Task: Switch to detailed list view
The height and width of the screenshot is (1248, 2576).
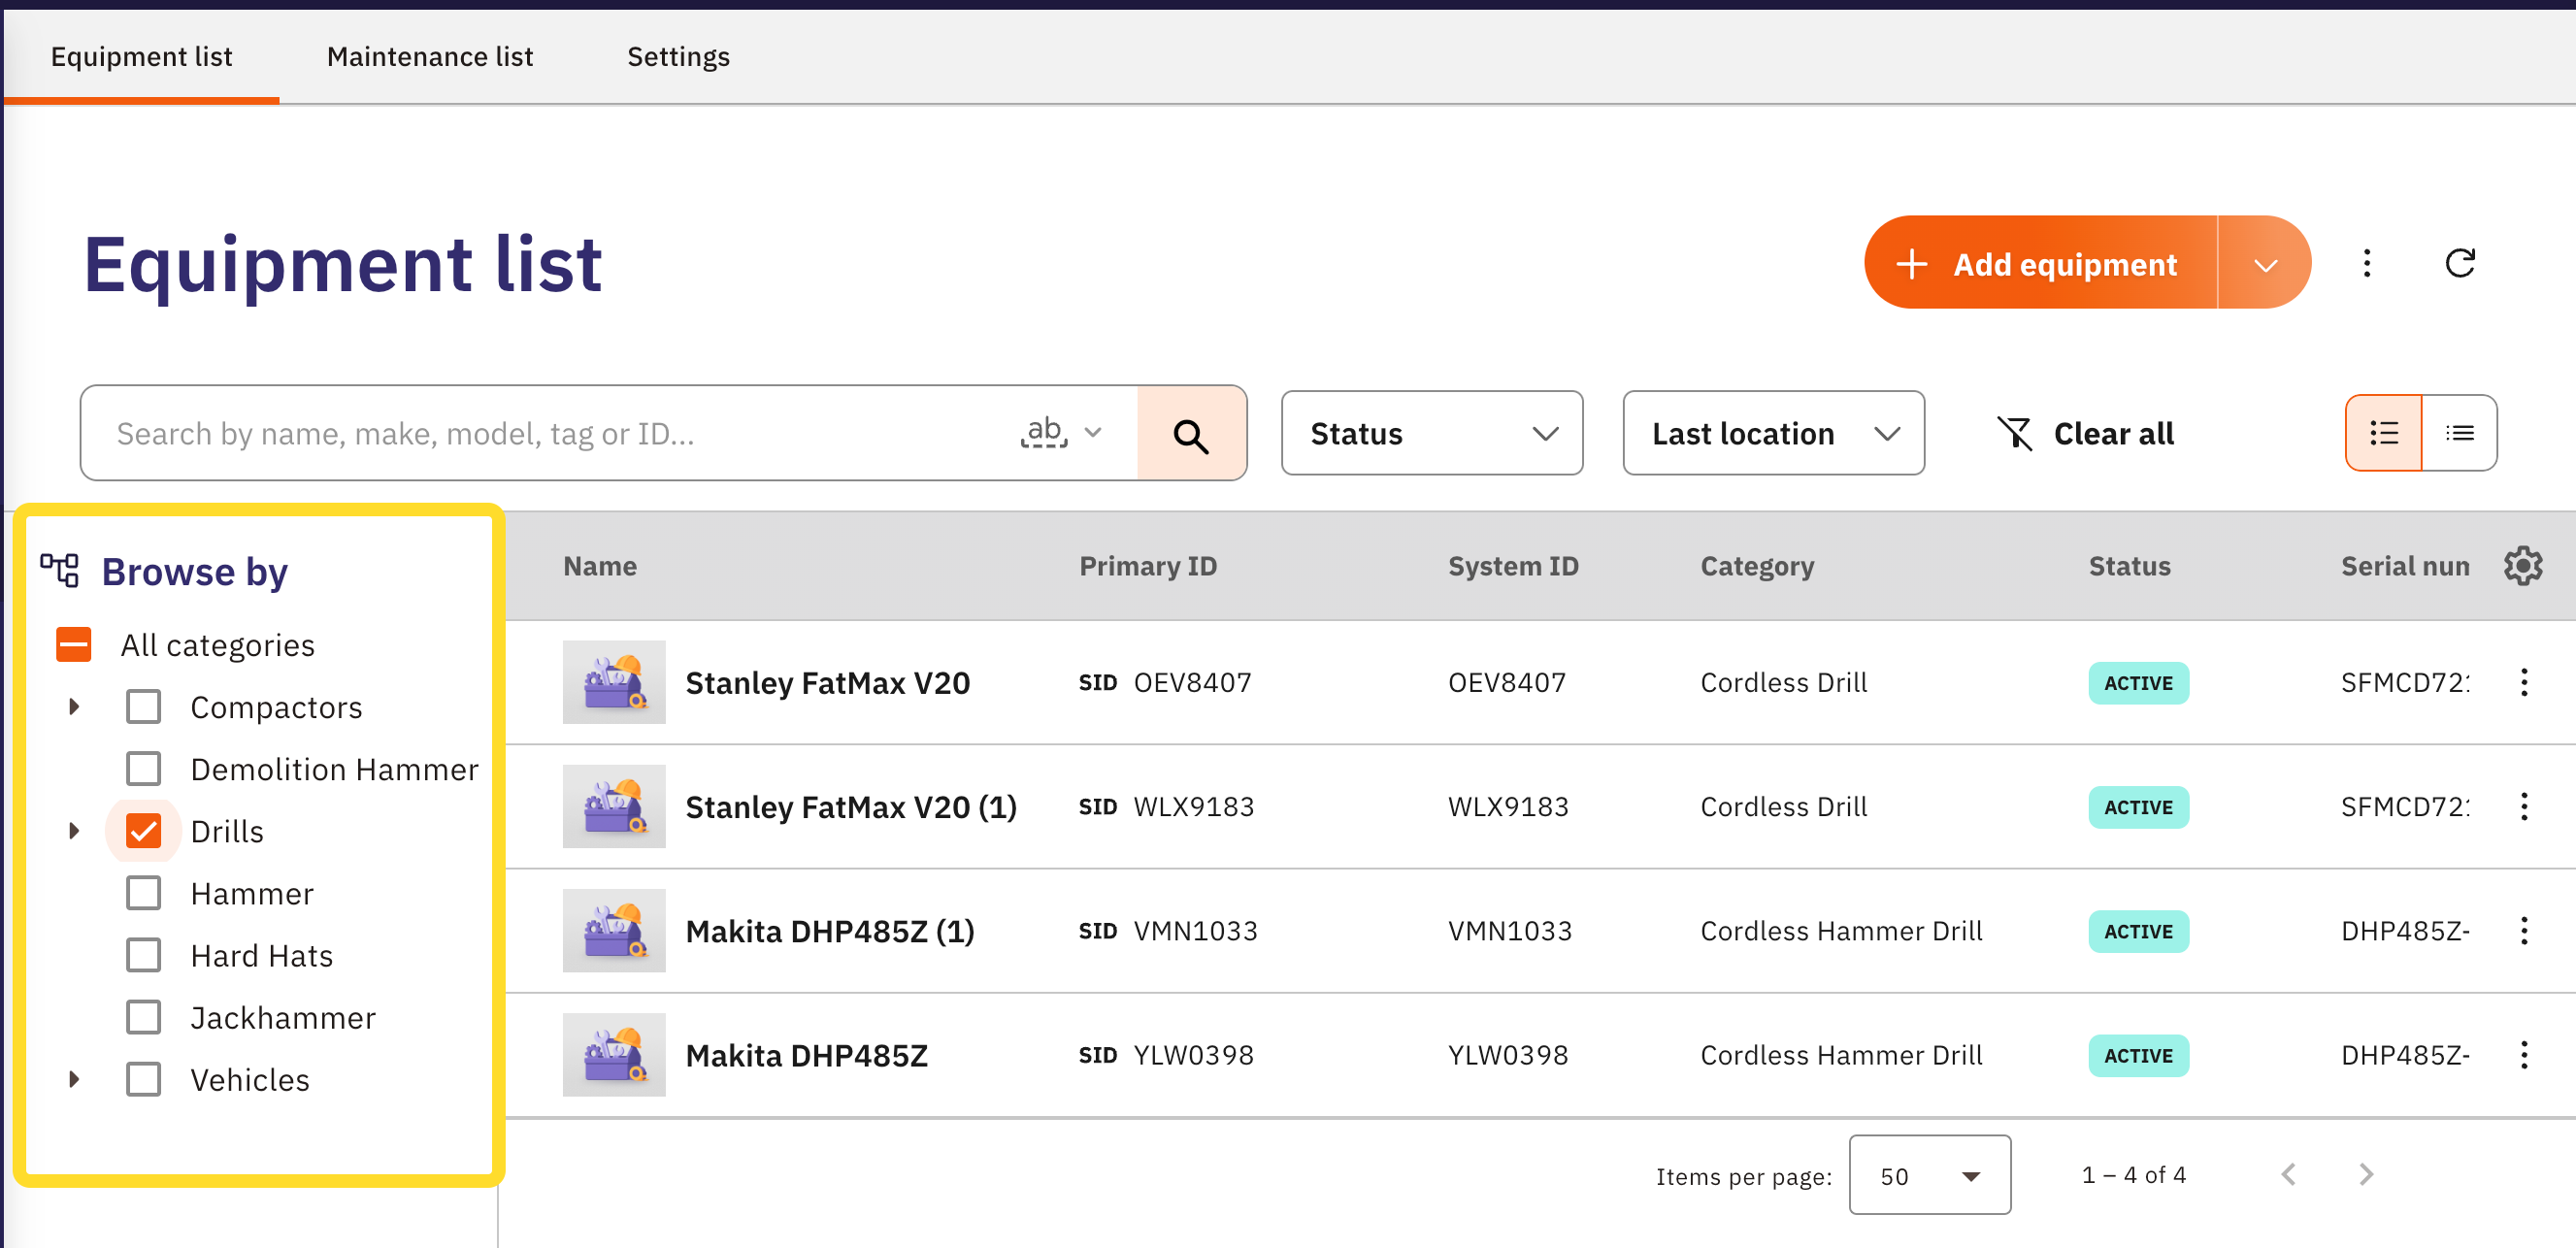Action: [x=2384, y=433]
